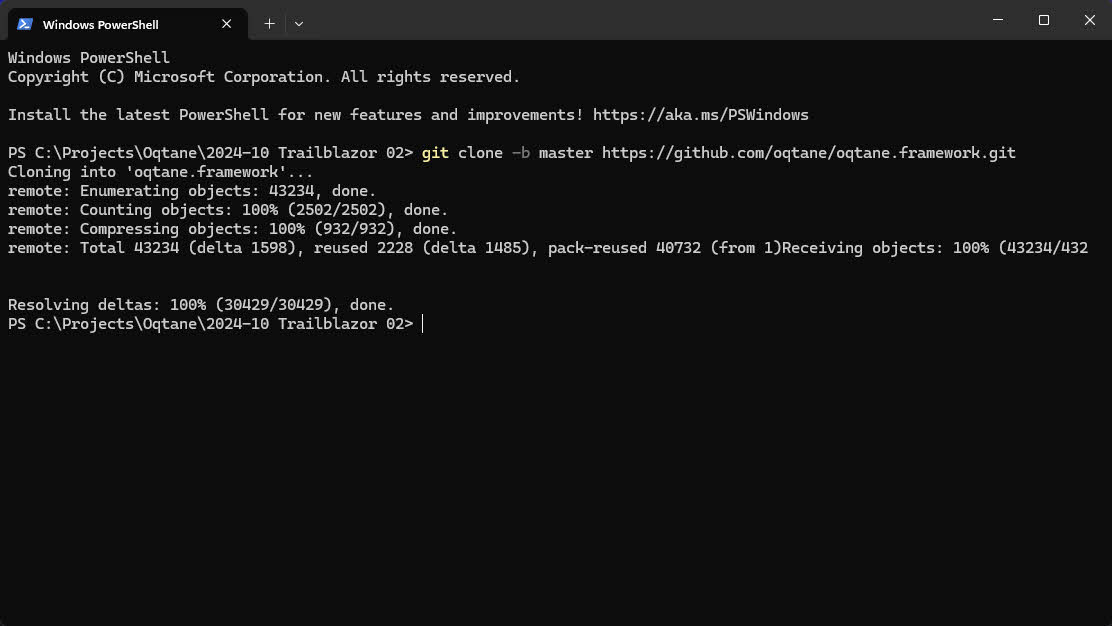
Task: Open the oqtane.framework.git GitHub URL
Action: coord(808,153)
